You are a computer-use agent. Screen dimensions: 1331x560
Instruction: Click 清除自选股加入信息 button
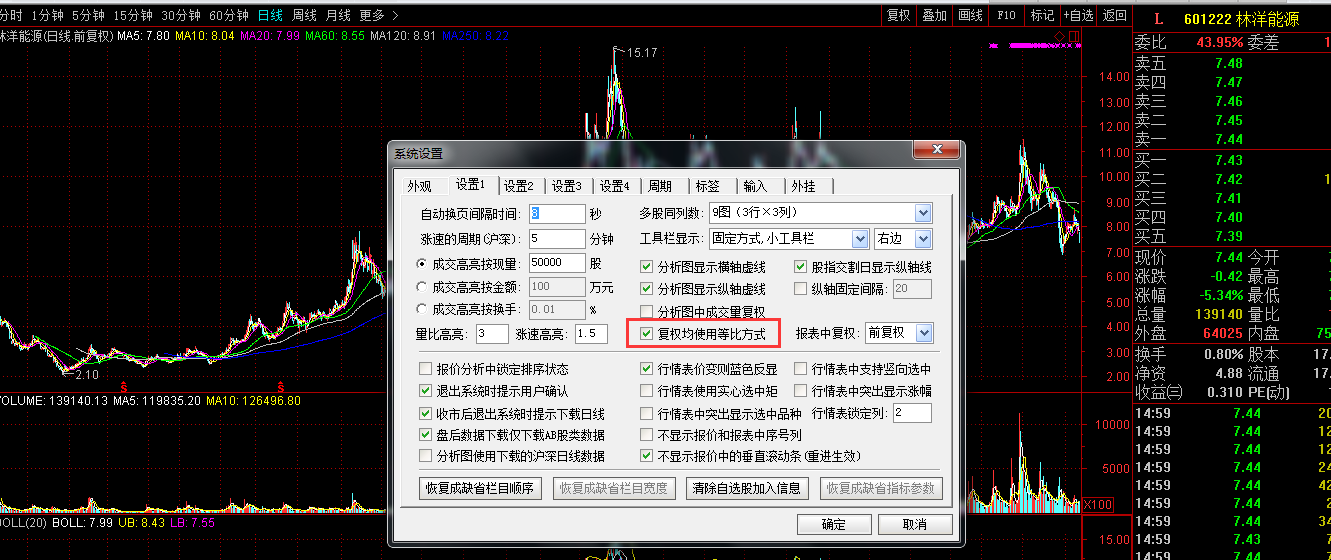pyautogui.click(x=748, y=489)
